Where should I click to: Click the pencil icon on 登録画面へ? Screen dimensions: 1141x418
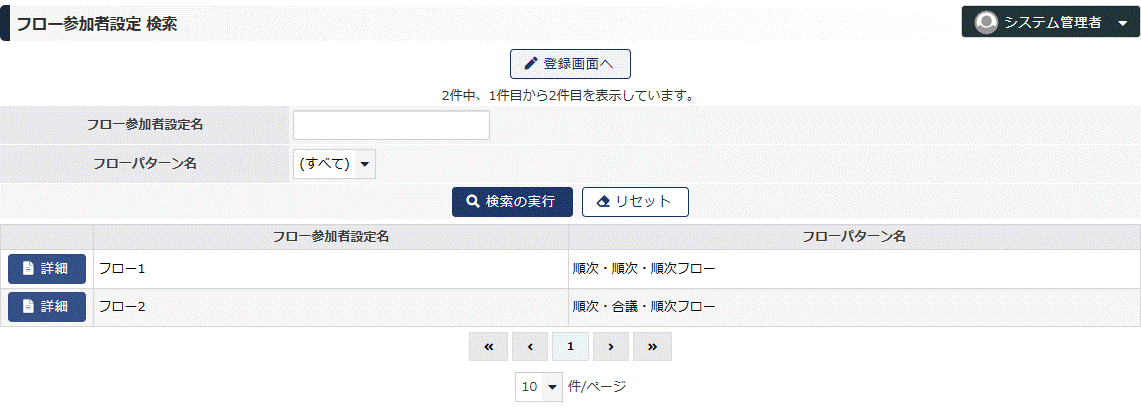tap(530, 64)
